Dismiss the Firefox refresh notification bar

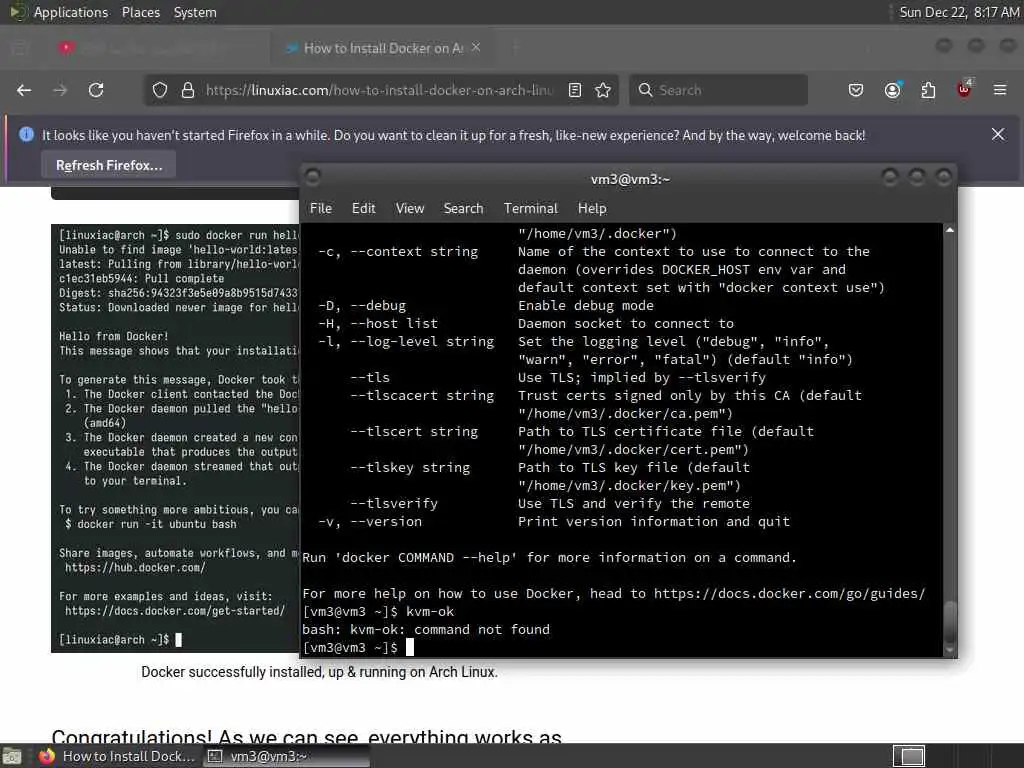point(998,134)
